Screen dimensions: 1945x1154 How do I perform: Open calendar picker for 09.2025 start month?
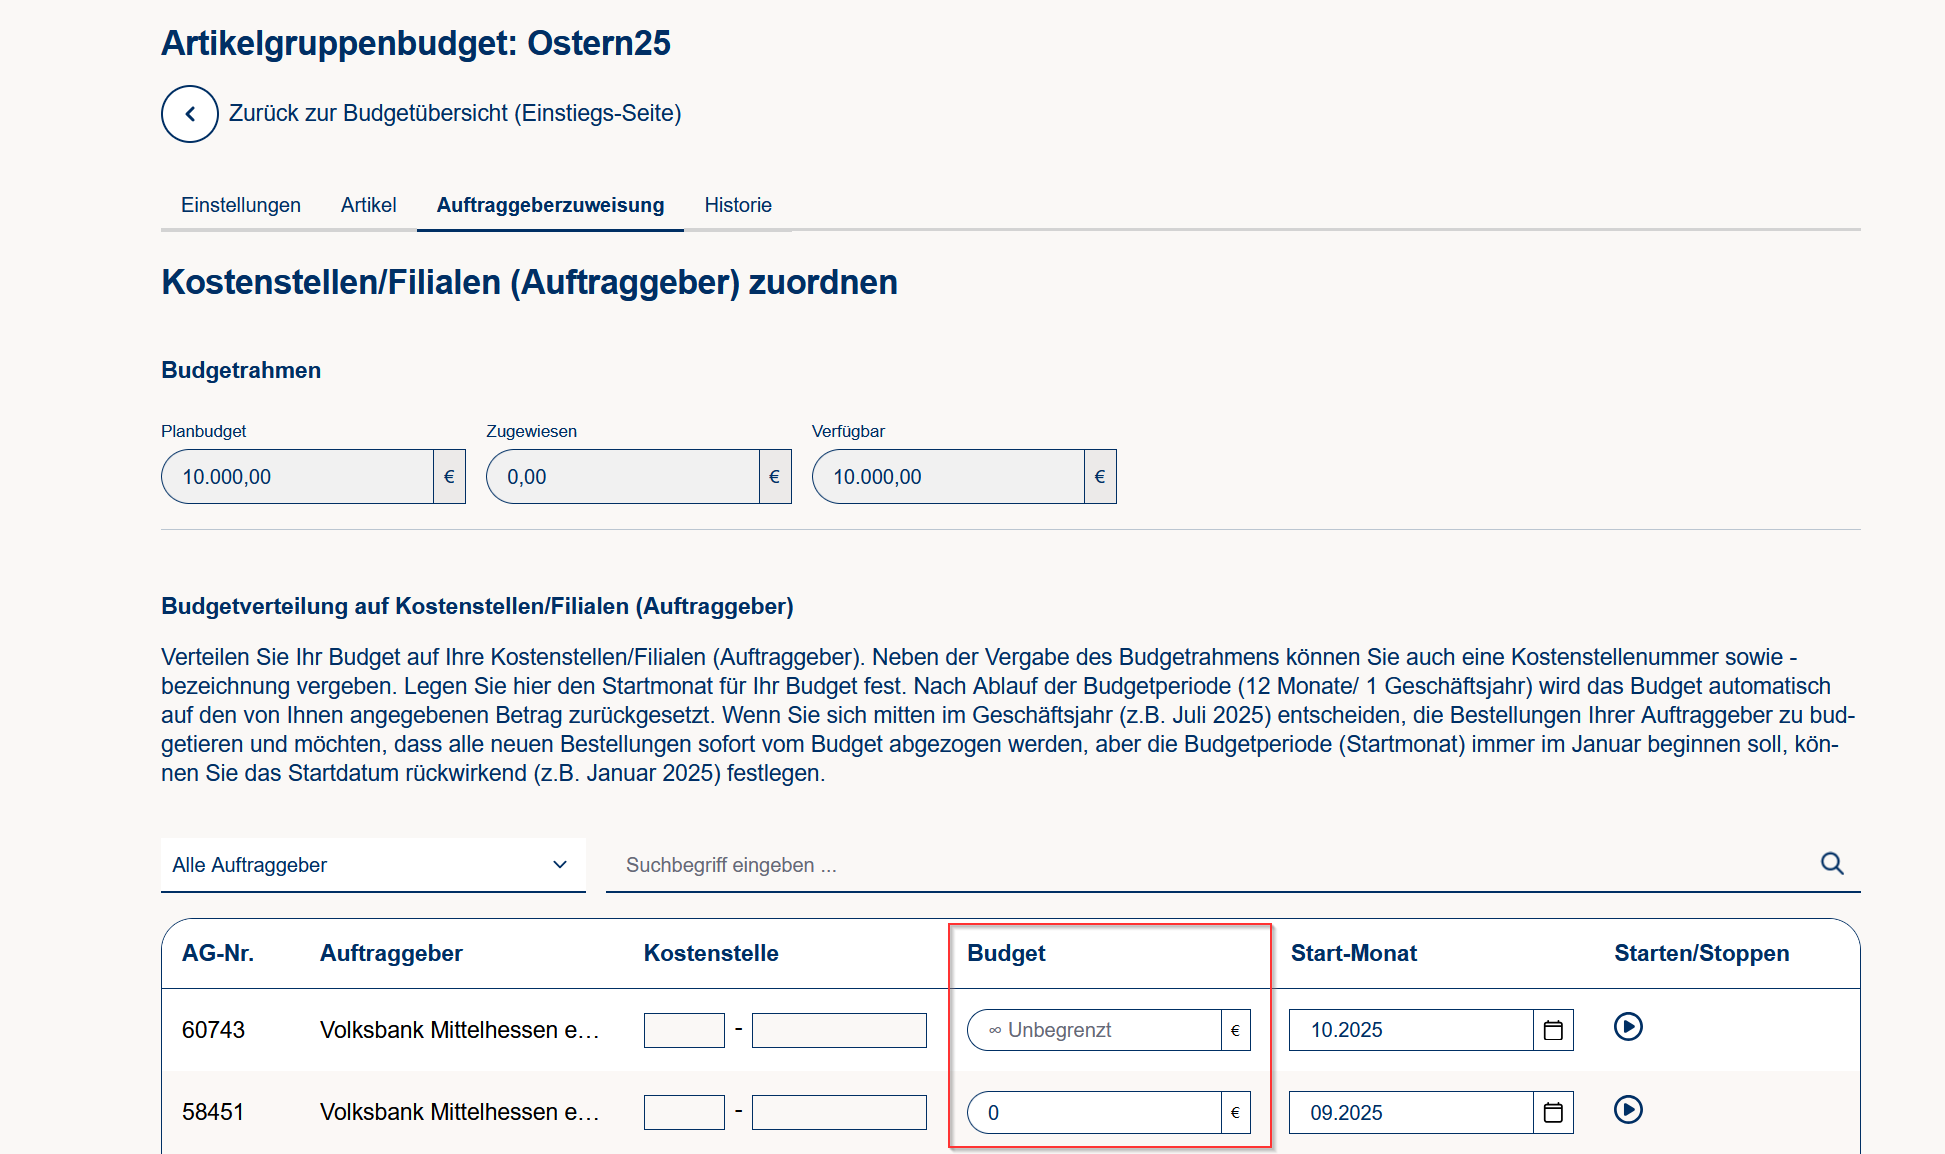[x=1553, y=1112]
